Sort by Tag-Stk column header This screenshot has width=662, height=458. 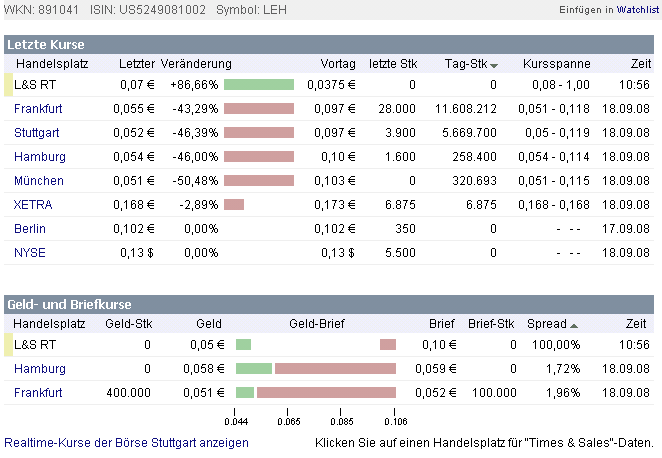coord(466,64)
